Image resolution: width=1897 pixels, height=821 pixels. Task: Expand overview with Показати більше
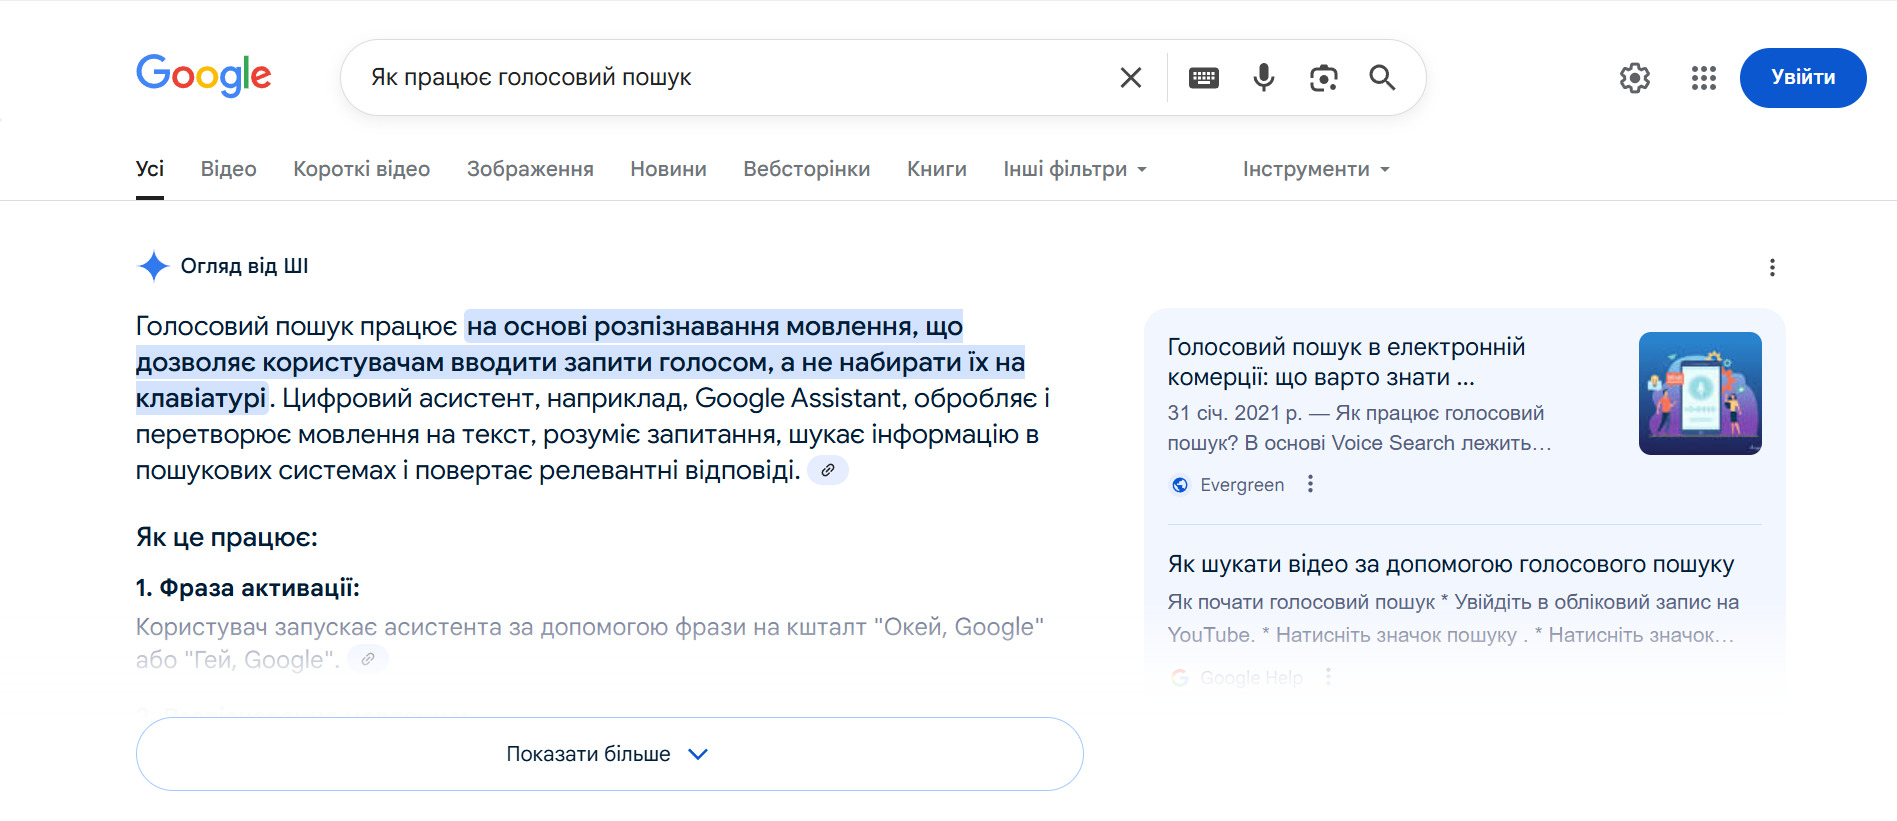609,754
